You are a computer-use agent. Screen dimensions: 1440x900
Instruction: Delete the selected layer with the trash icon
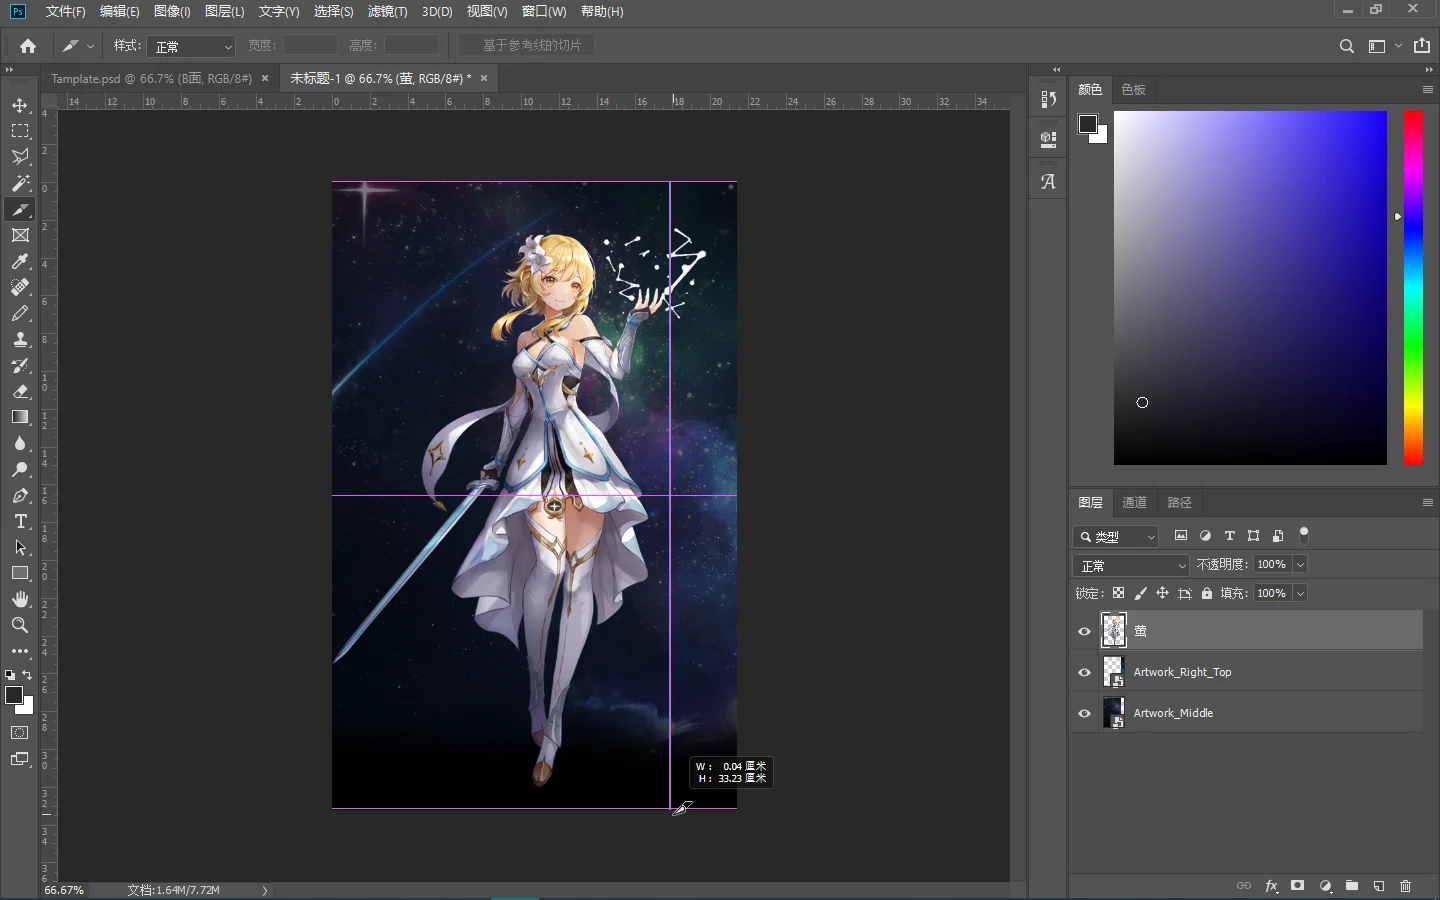pos(1406,886)
